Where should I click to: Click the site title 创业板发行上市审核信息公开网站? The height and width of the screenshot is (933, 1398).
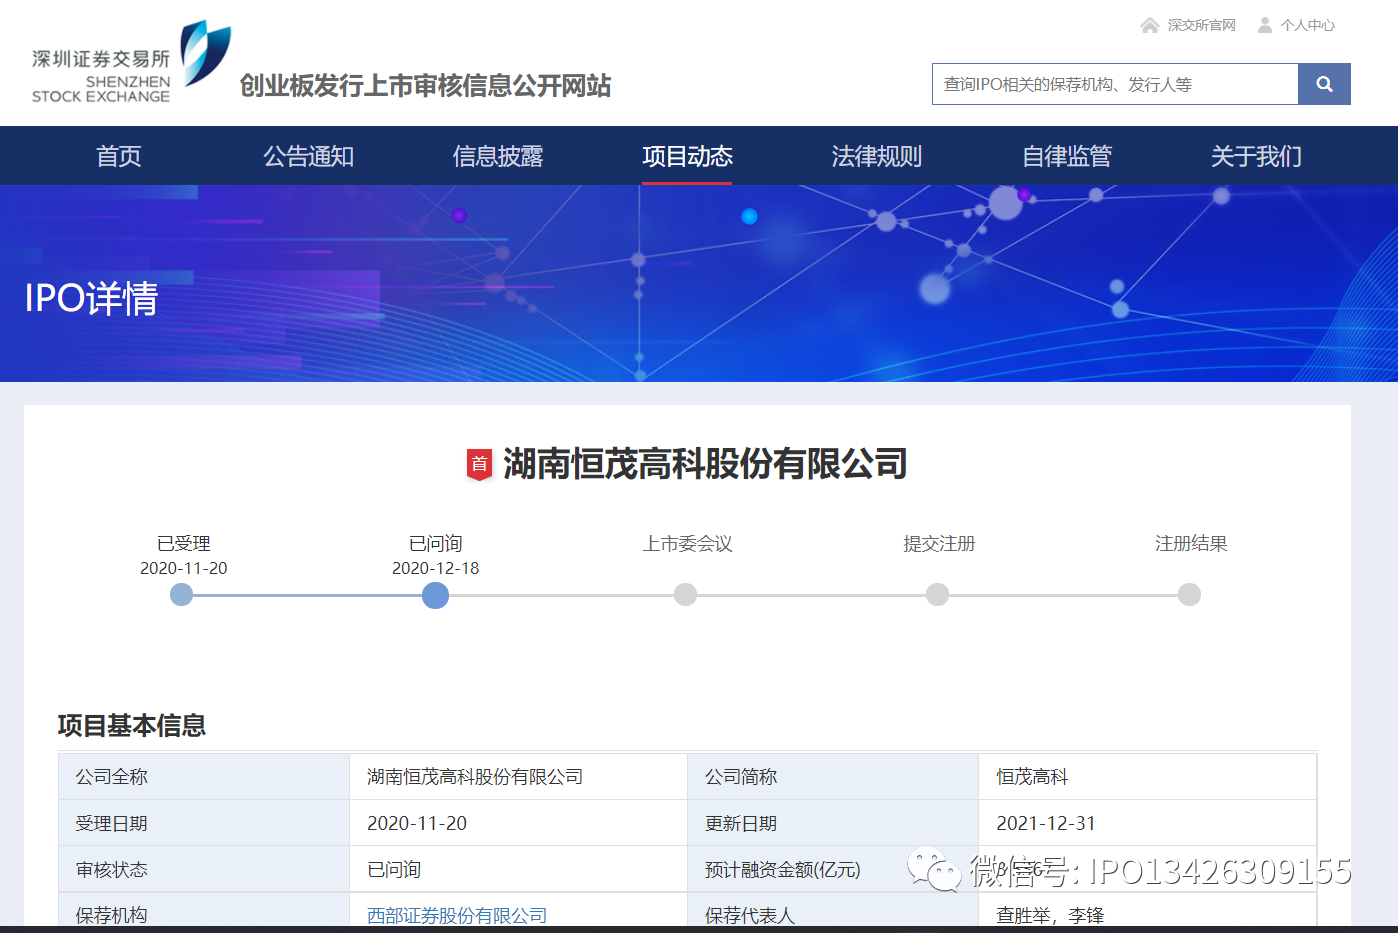pyautogui.click(x=425, y=86)
